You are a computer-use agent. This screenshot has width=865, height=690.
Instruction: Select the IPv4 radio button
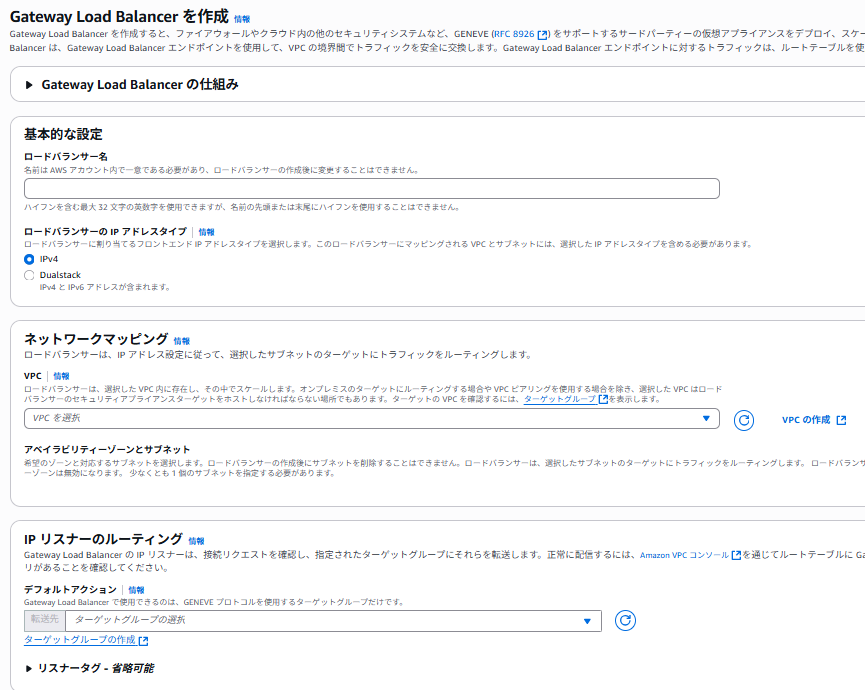[29, 259]
